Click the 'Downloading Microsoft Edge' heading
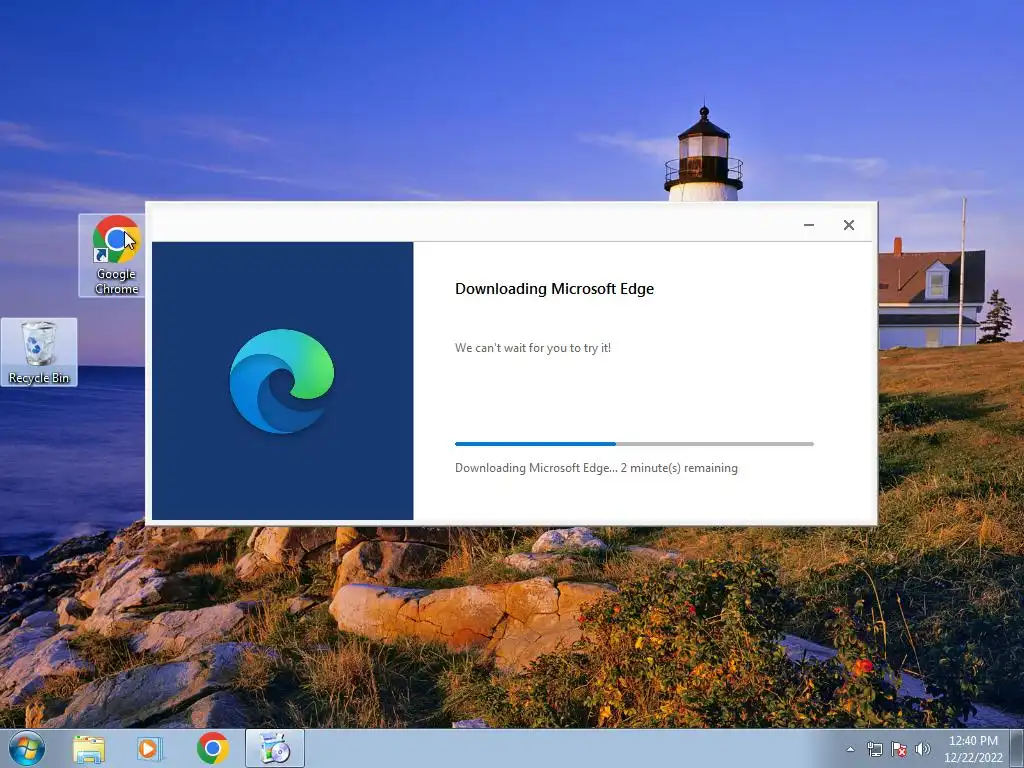 pyautogui.click(x=554, y=289)
